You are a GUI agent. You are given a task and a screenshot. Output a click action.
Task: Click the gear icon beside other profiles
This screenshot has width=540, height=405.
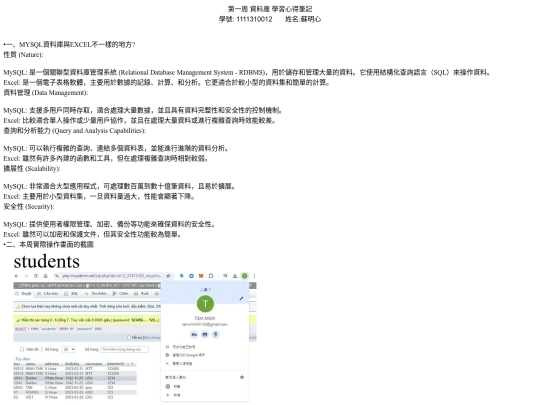pyautogui.click(x=242, y=377)
